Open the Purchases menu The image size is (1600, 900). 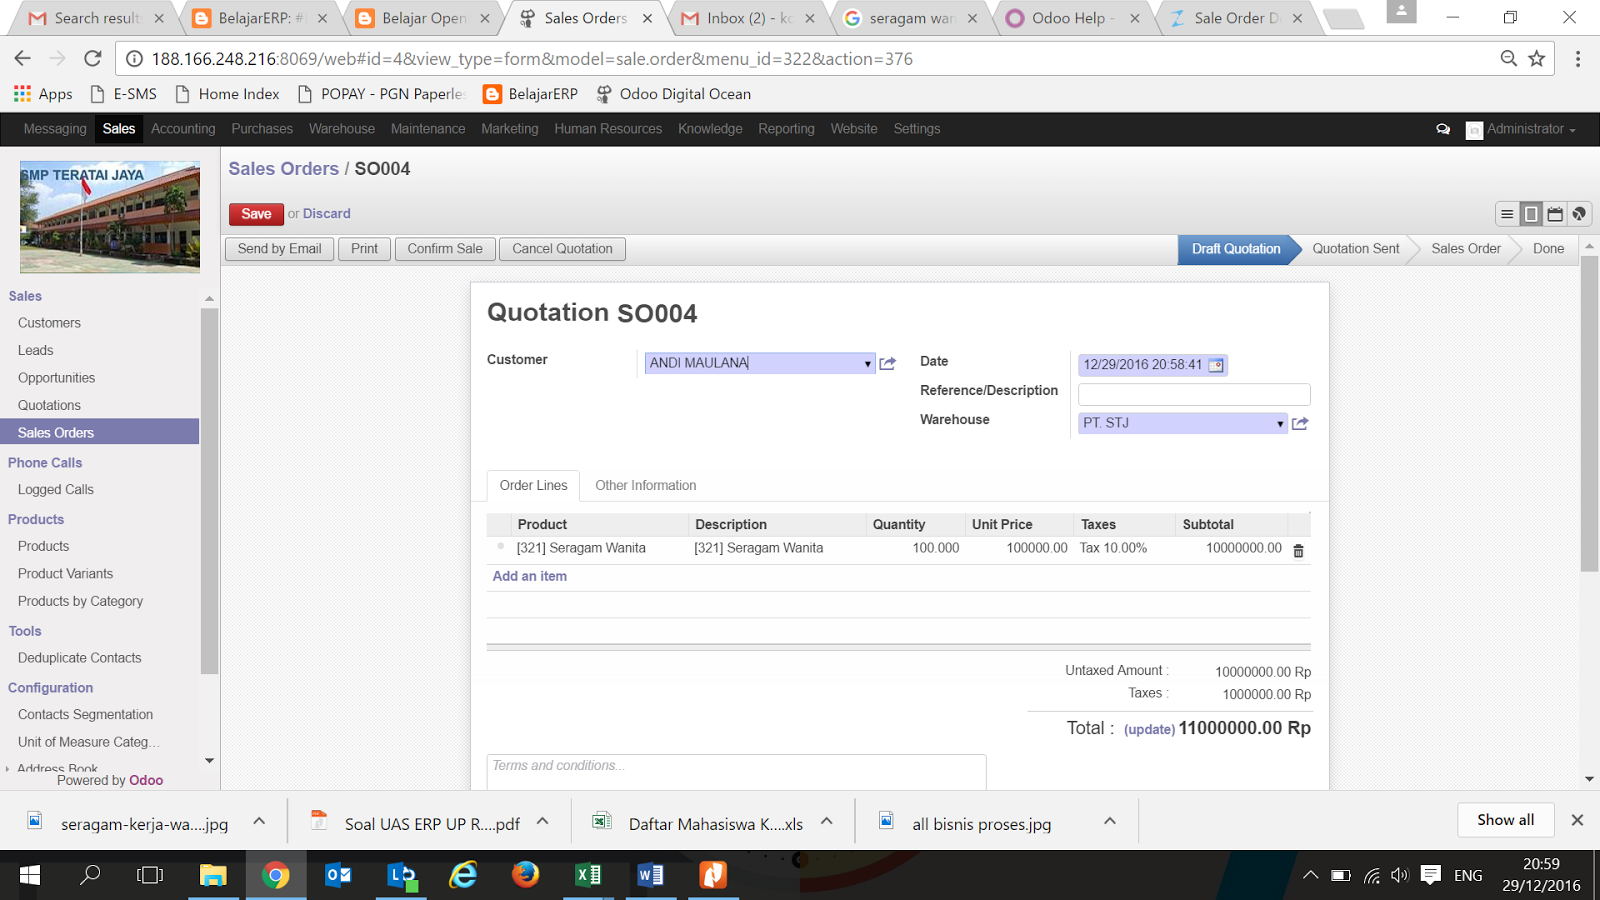coord(262,129)
